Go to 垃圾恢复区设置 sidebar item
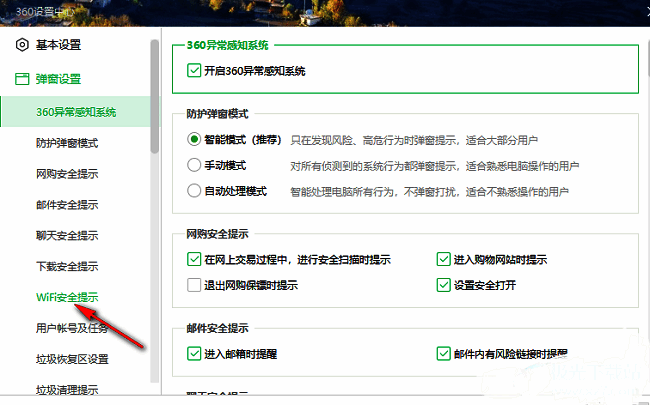This screenshot has width=650, height=405. point(72,359)
